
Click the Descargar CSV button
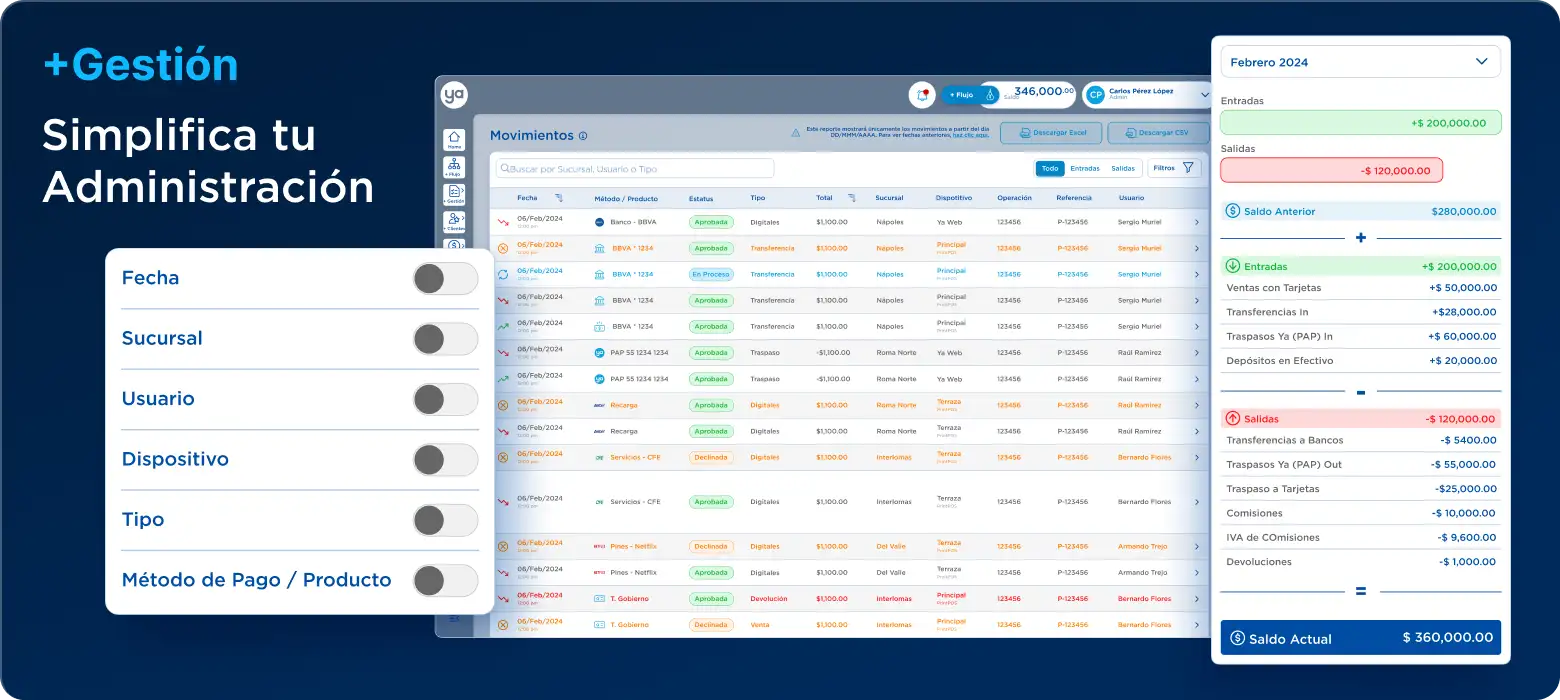point(1158,133)
